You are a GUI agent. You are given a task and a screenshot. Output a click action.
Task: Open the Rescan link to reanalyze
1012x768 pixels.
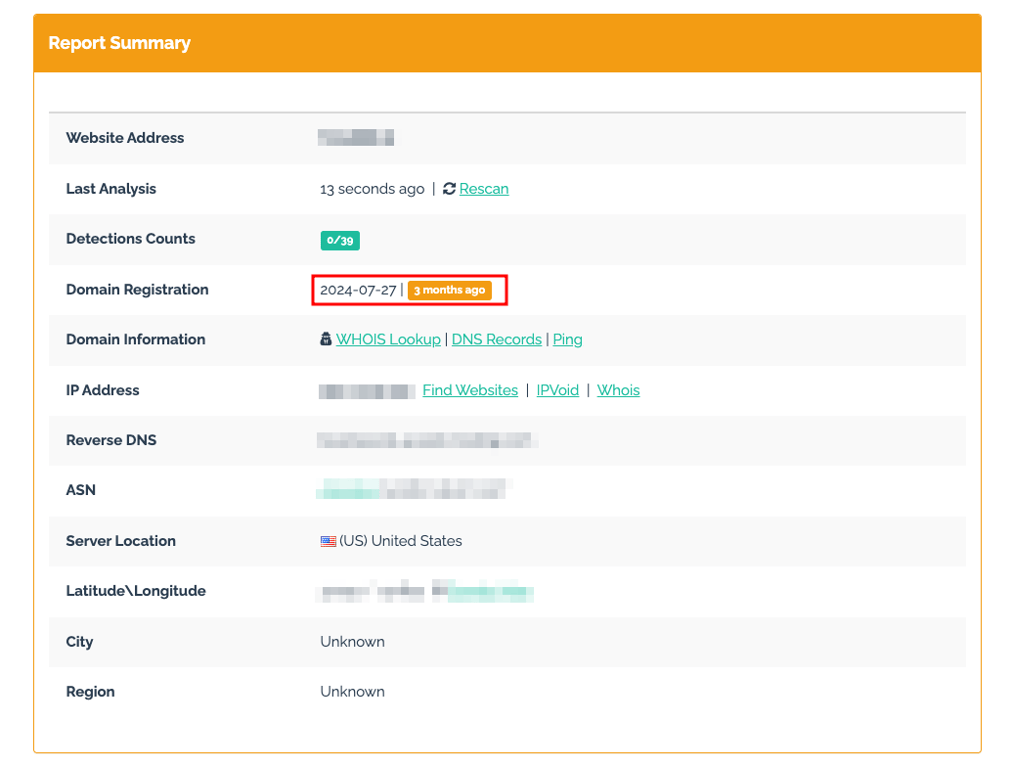pyautogui.click(x=483, y=188)
